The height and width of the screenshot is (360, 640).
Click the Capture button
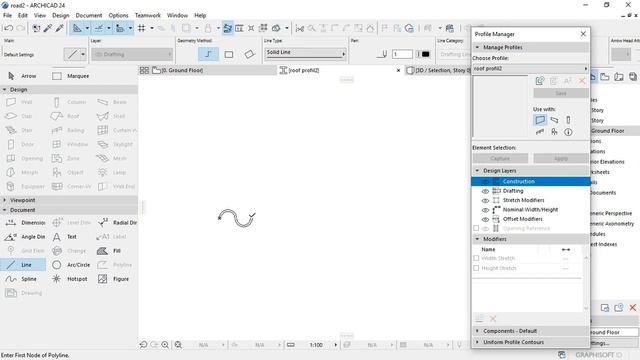coord(500,158)
